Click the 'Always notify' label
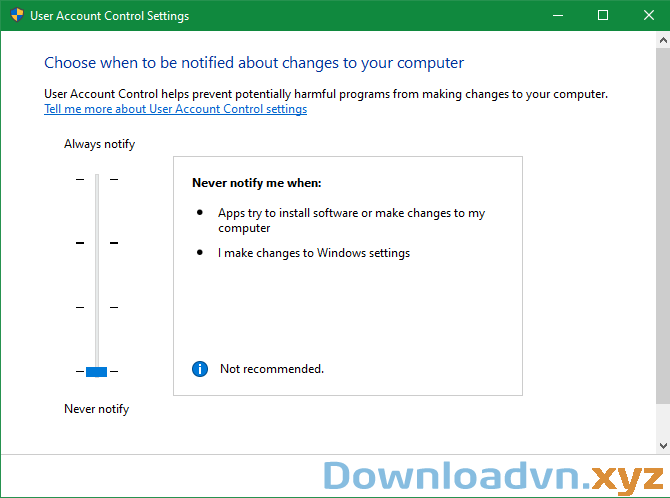670x498 pixels. point(100,144)
